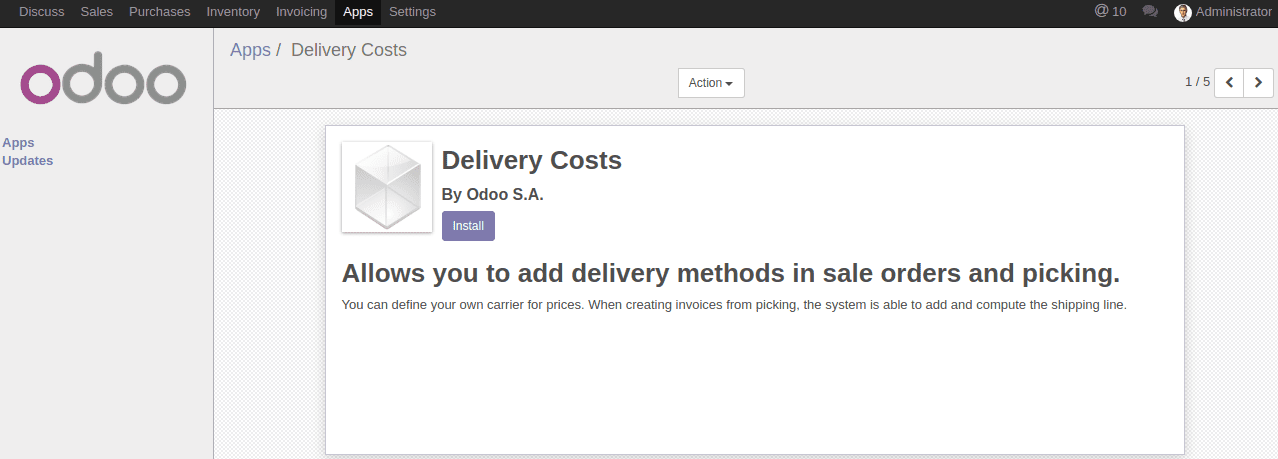The image size is (1278, 459).
Task: Go back to the Apps breadcrumb
Action: point(250,50)
